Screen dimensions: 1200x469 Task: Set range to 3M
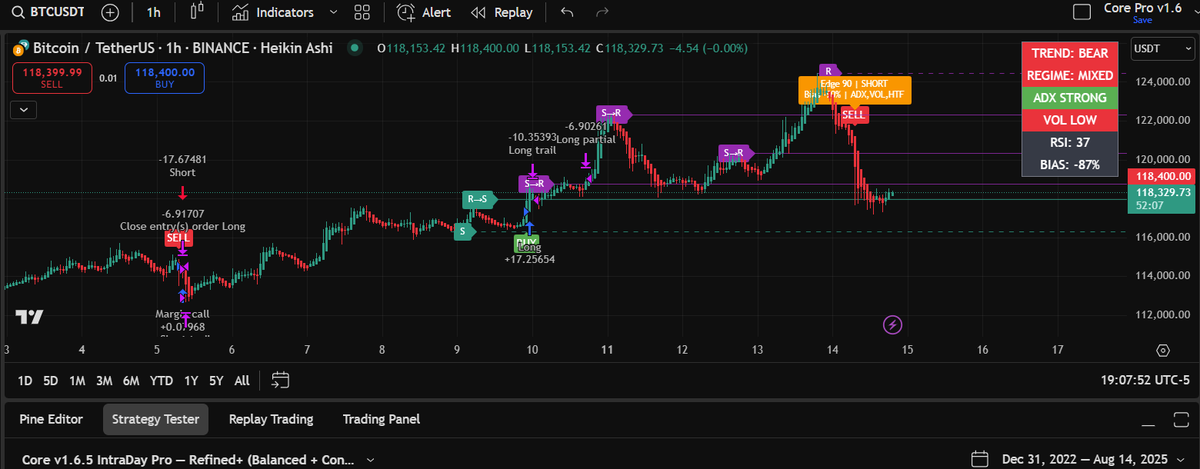click(x=104, y=380)
